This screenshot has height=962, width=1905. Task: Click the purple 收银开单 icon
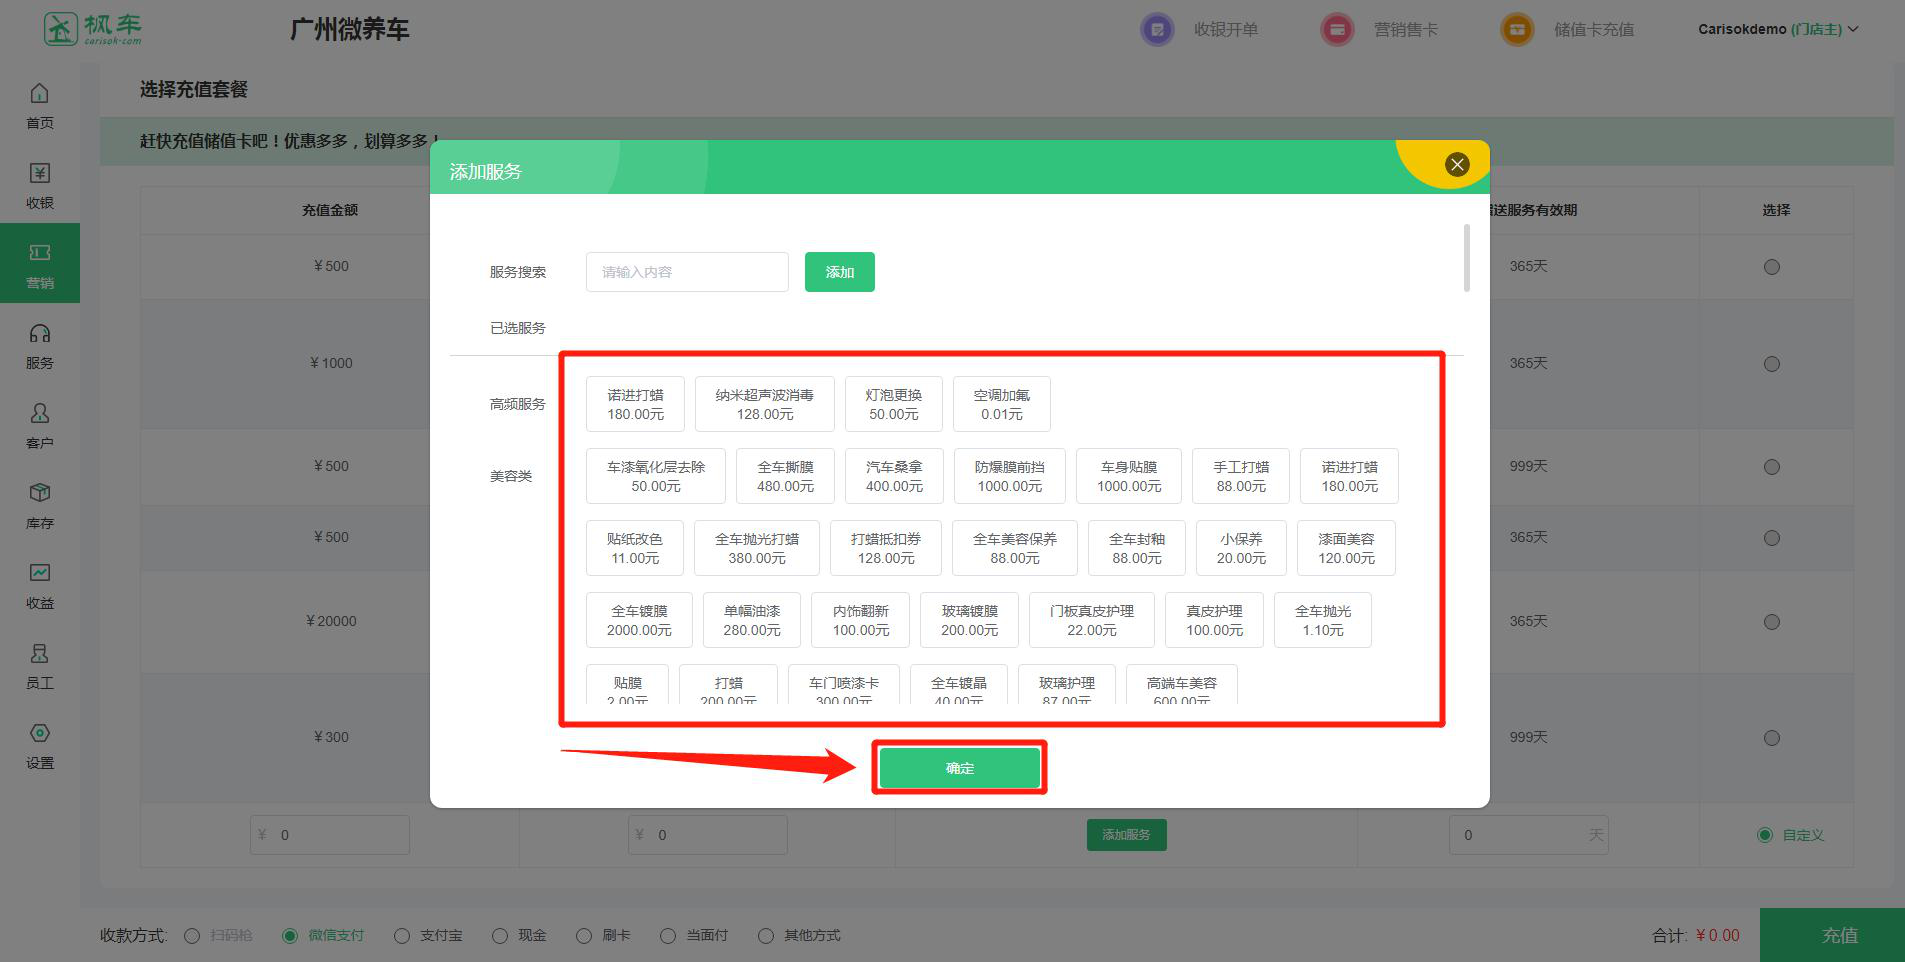point(1157,29)
